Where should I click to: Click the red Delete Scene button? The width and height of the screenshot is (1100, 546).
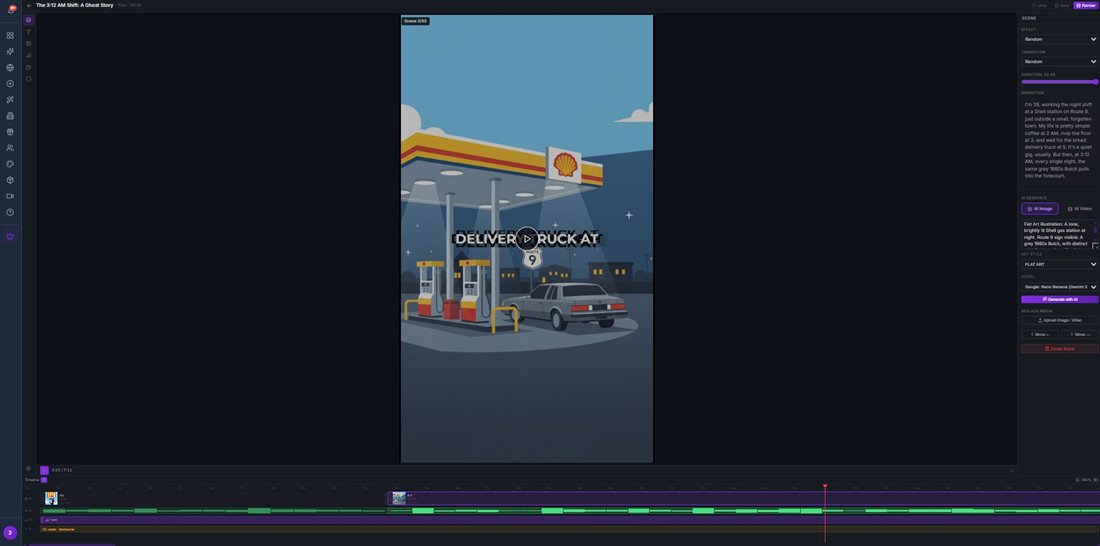(x=1059, y=349)
